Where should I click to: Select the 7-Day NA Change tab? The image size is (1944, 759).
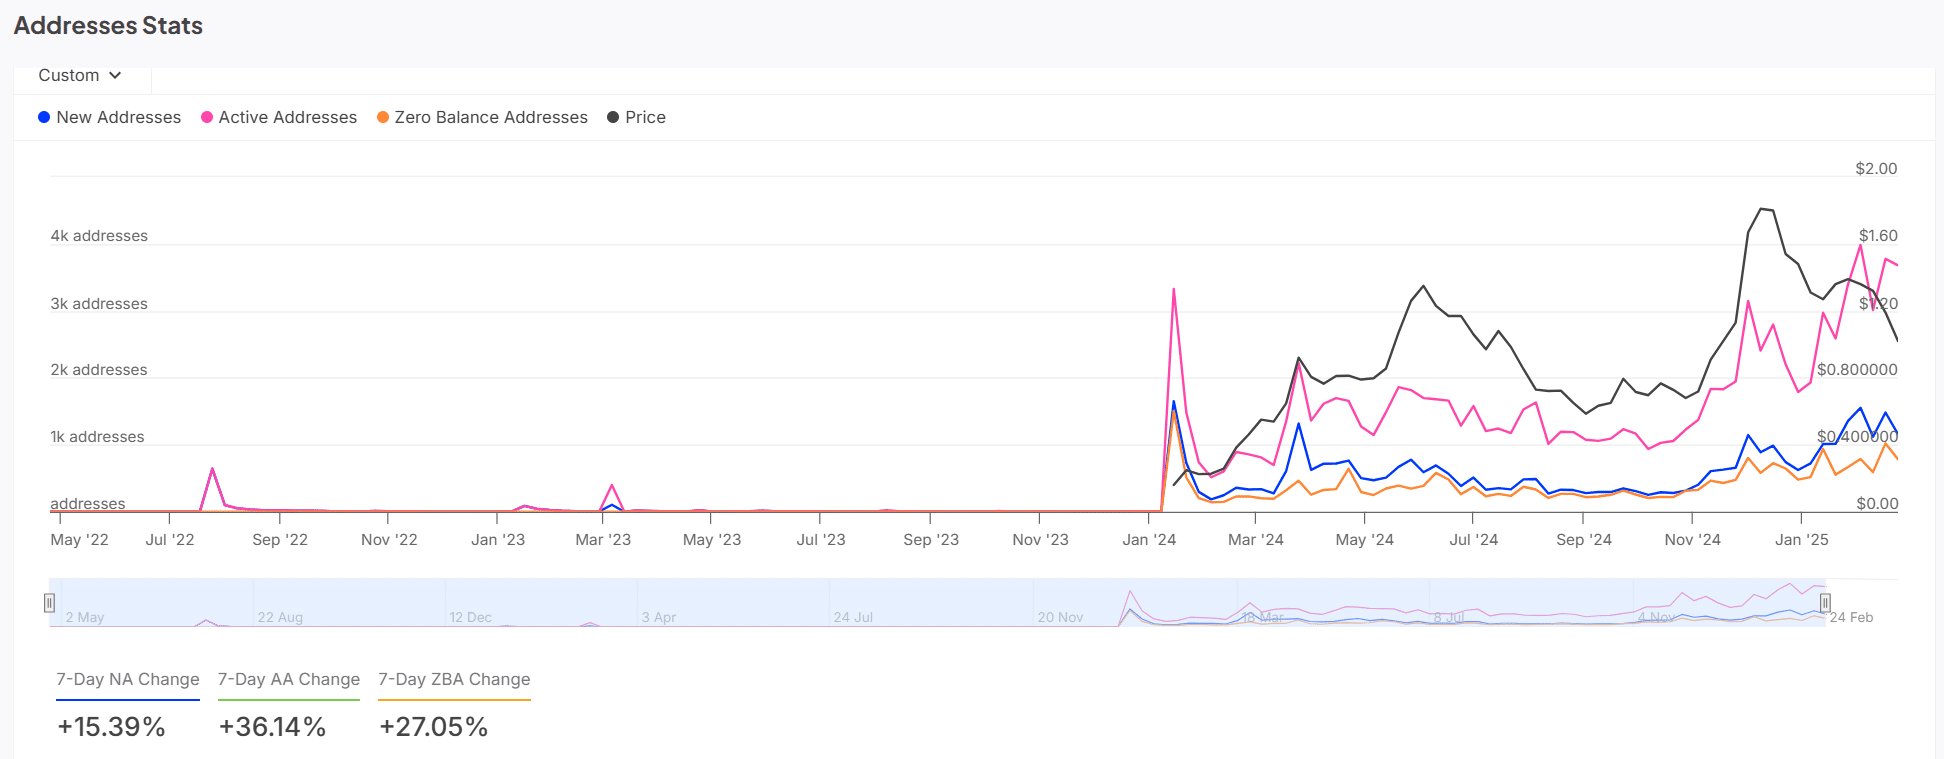click(128, 679)
